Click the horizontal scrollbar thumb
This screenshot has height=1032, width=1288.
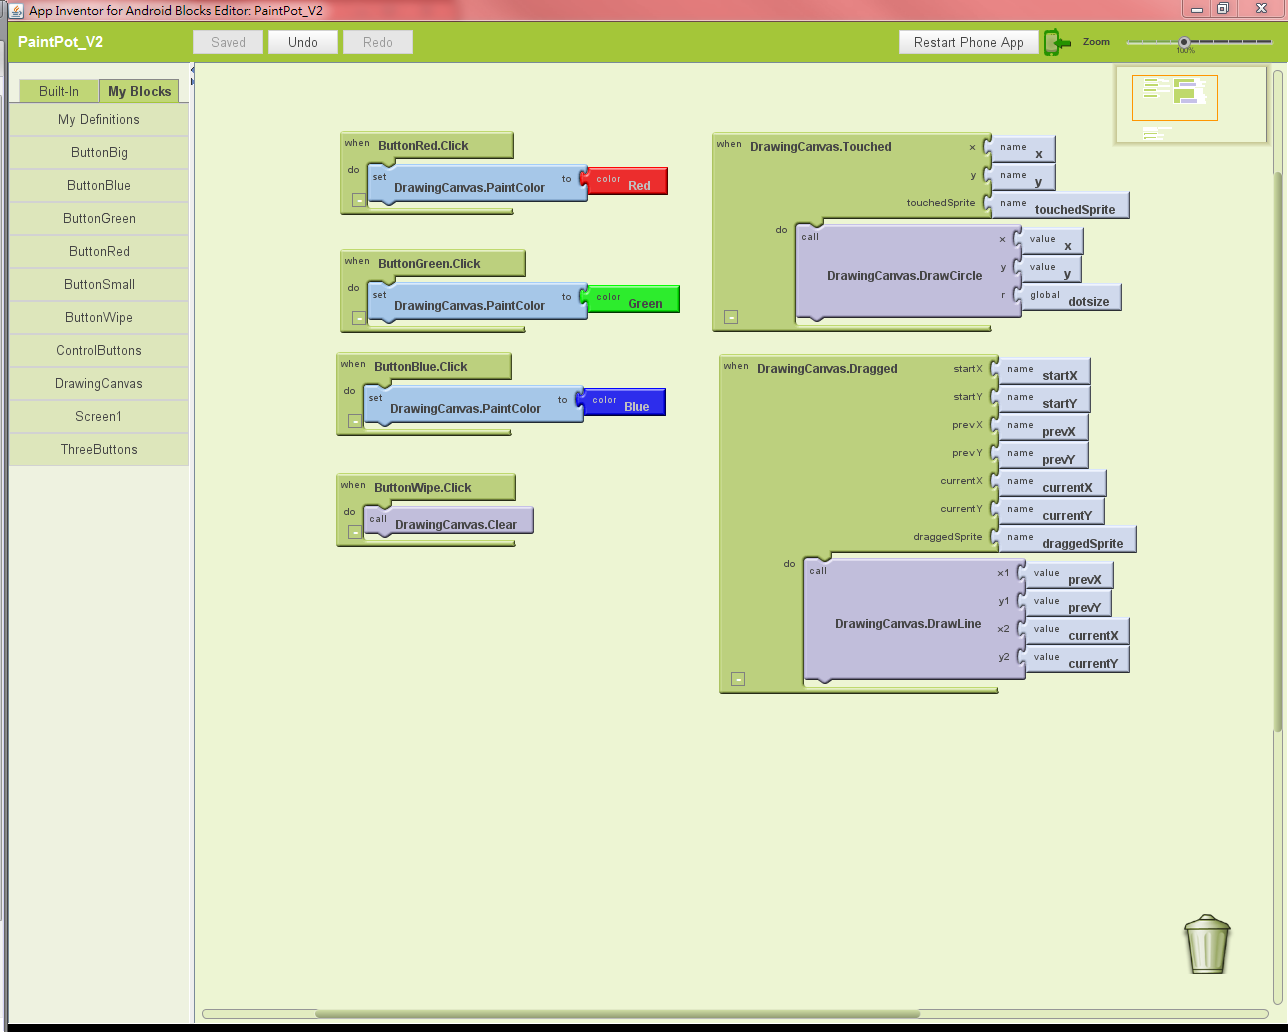(617, 1014)
